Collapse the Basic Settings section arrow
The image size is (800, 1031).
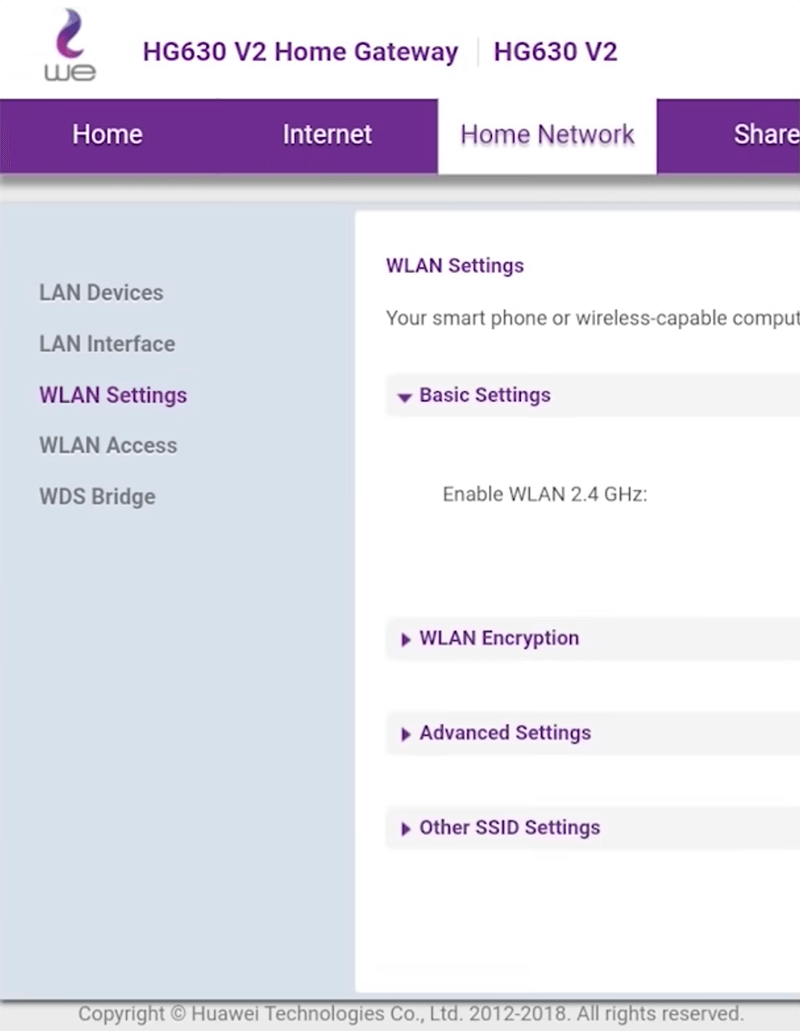(404, 397)
